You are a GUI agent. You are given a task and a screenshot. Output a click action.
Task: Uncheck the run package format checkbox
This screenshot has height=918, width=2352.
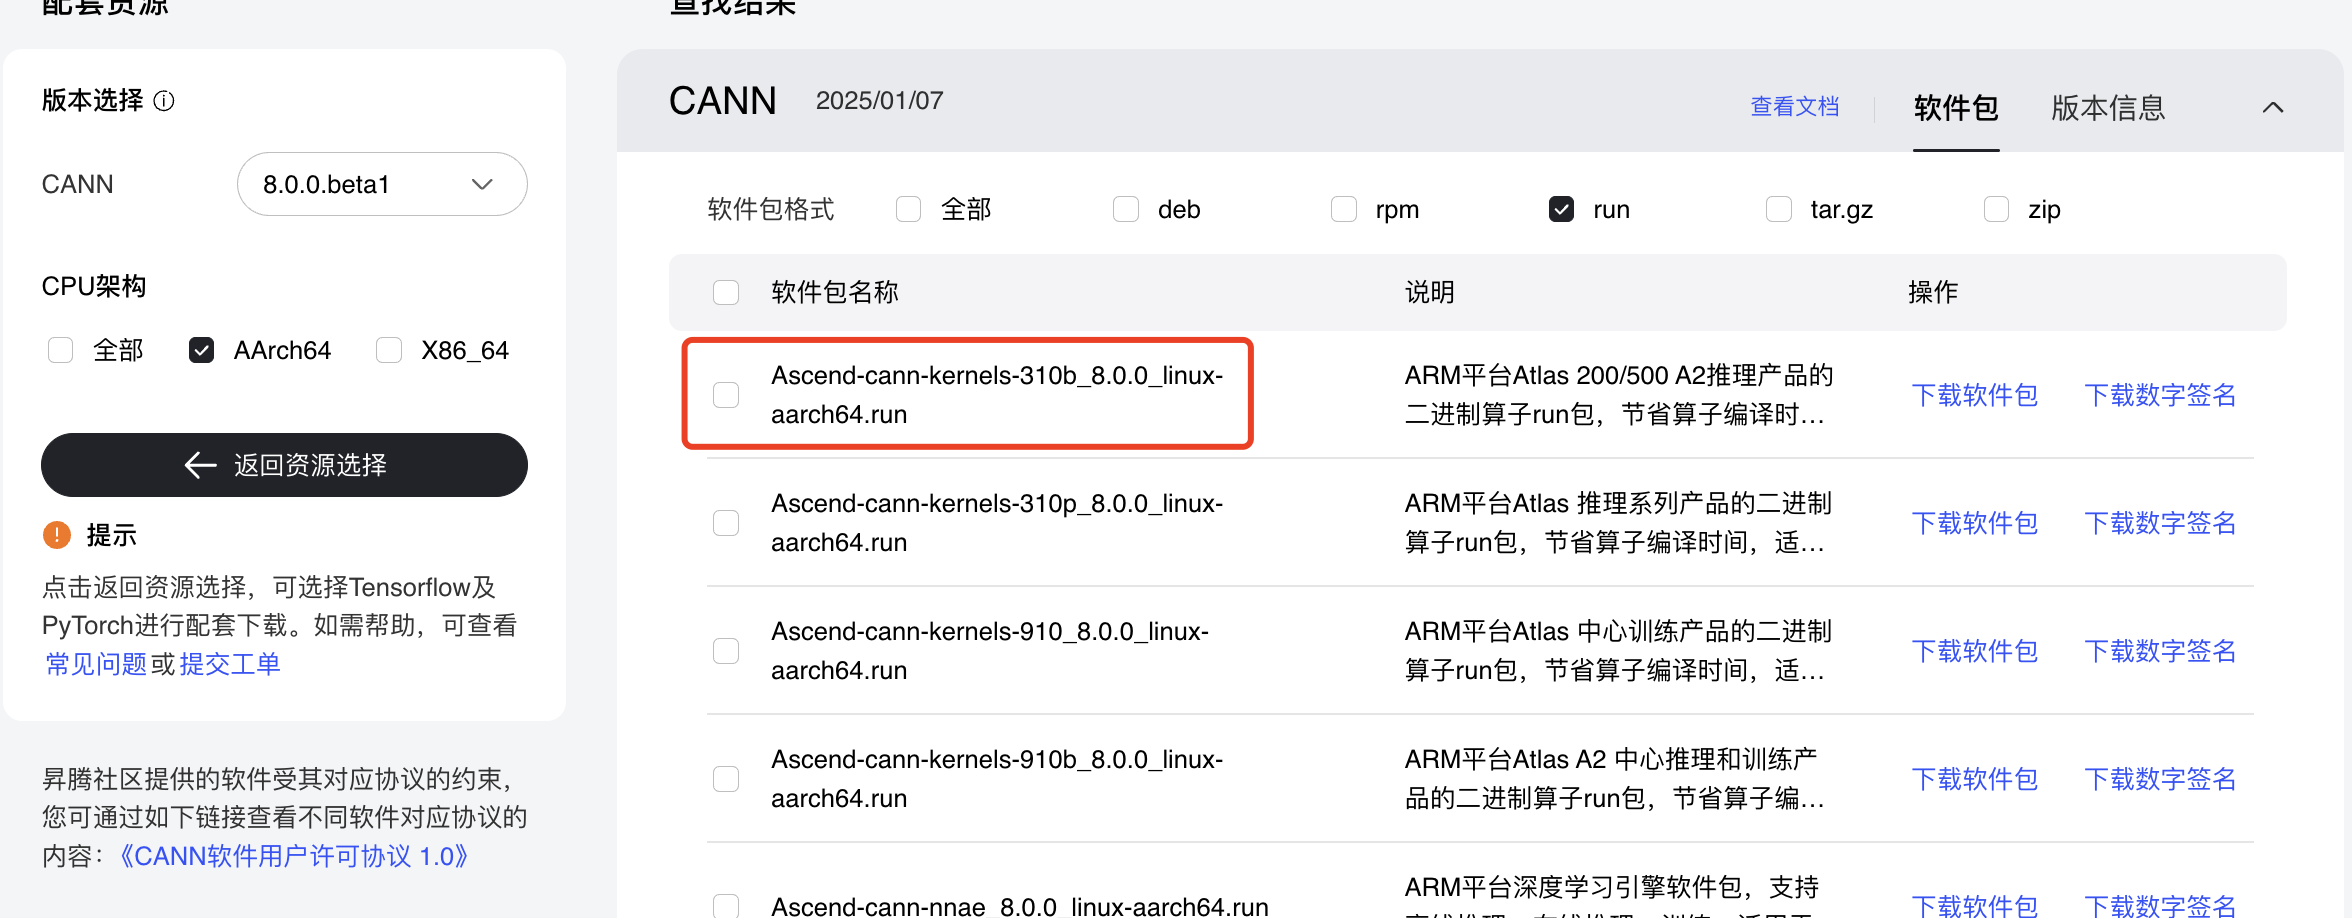pos(1561,209)
